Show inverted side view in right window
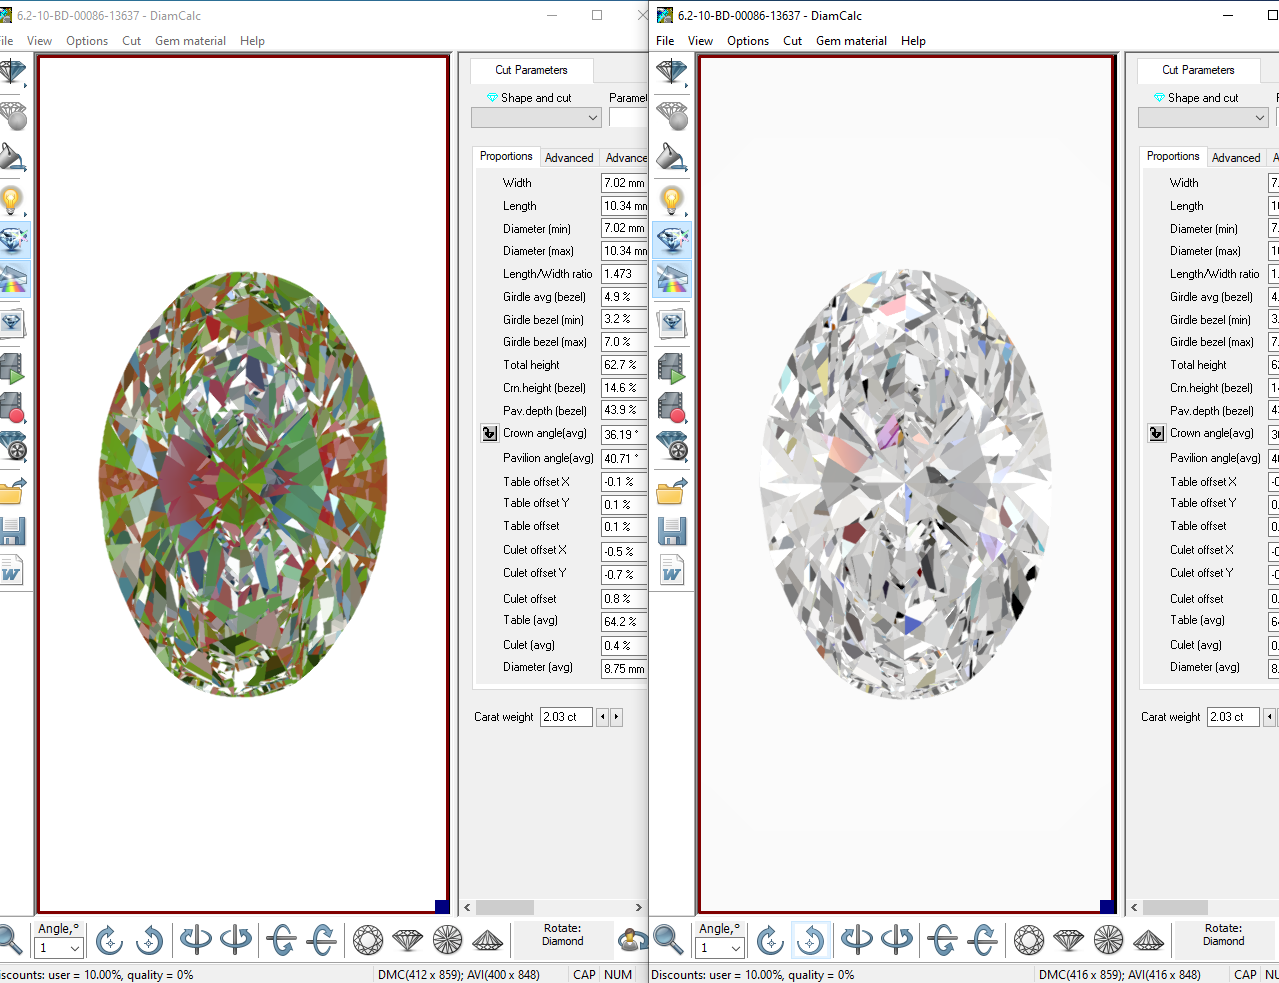The image size is (1279, 983). tap(1148, 940)
